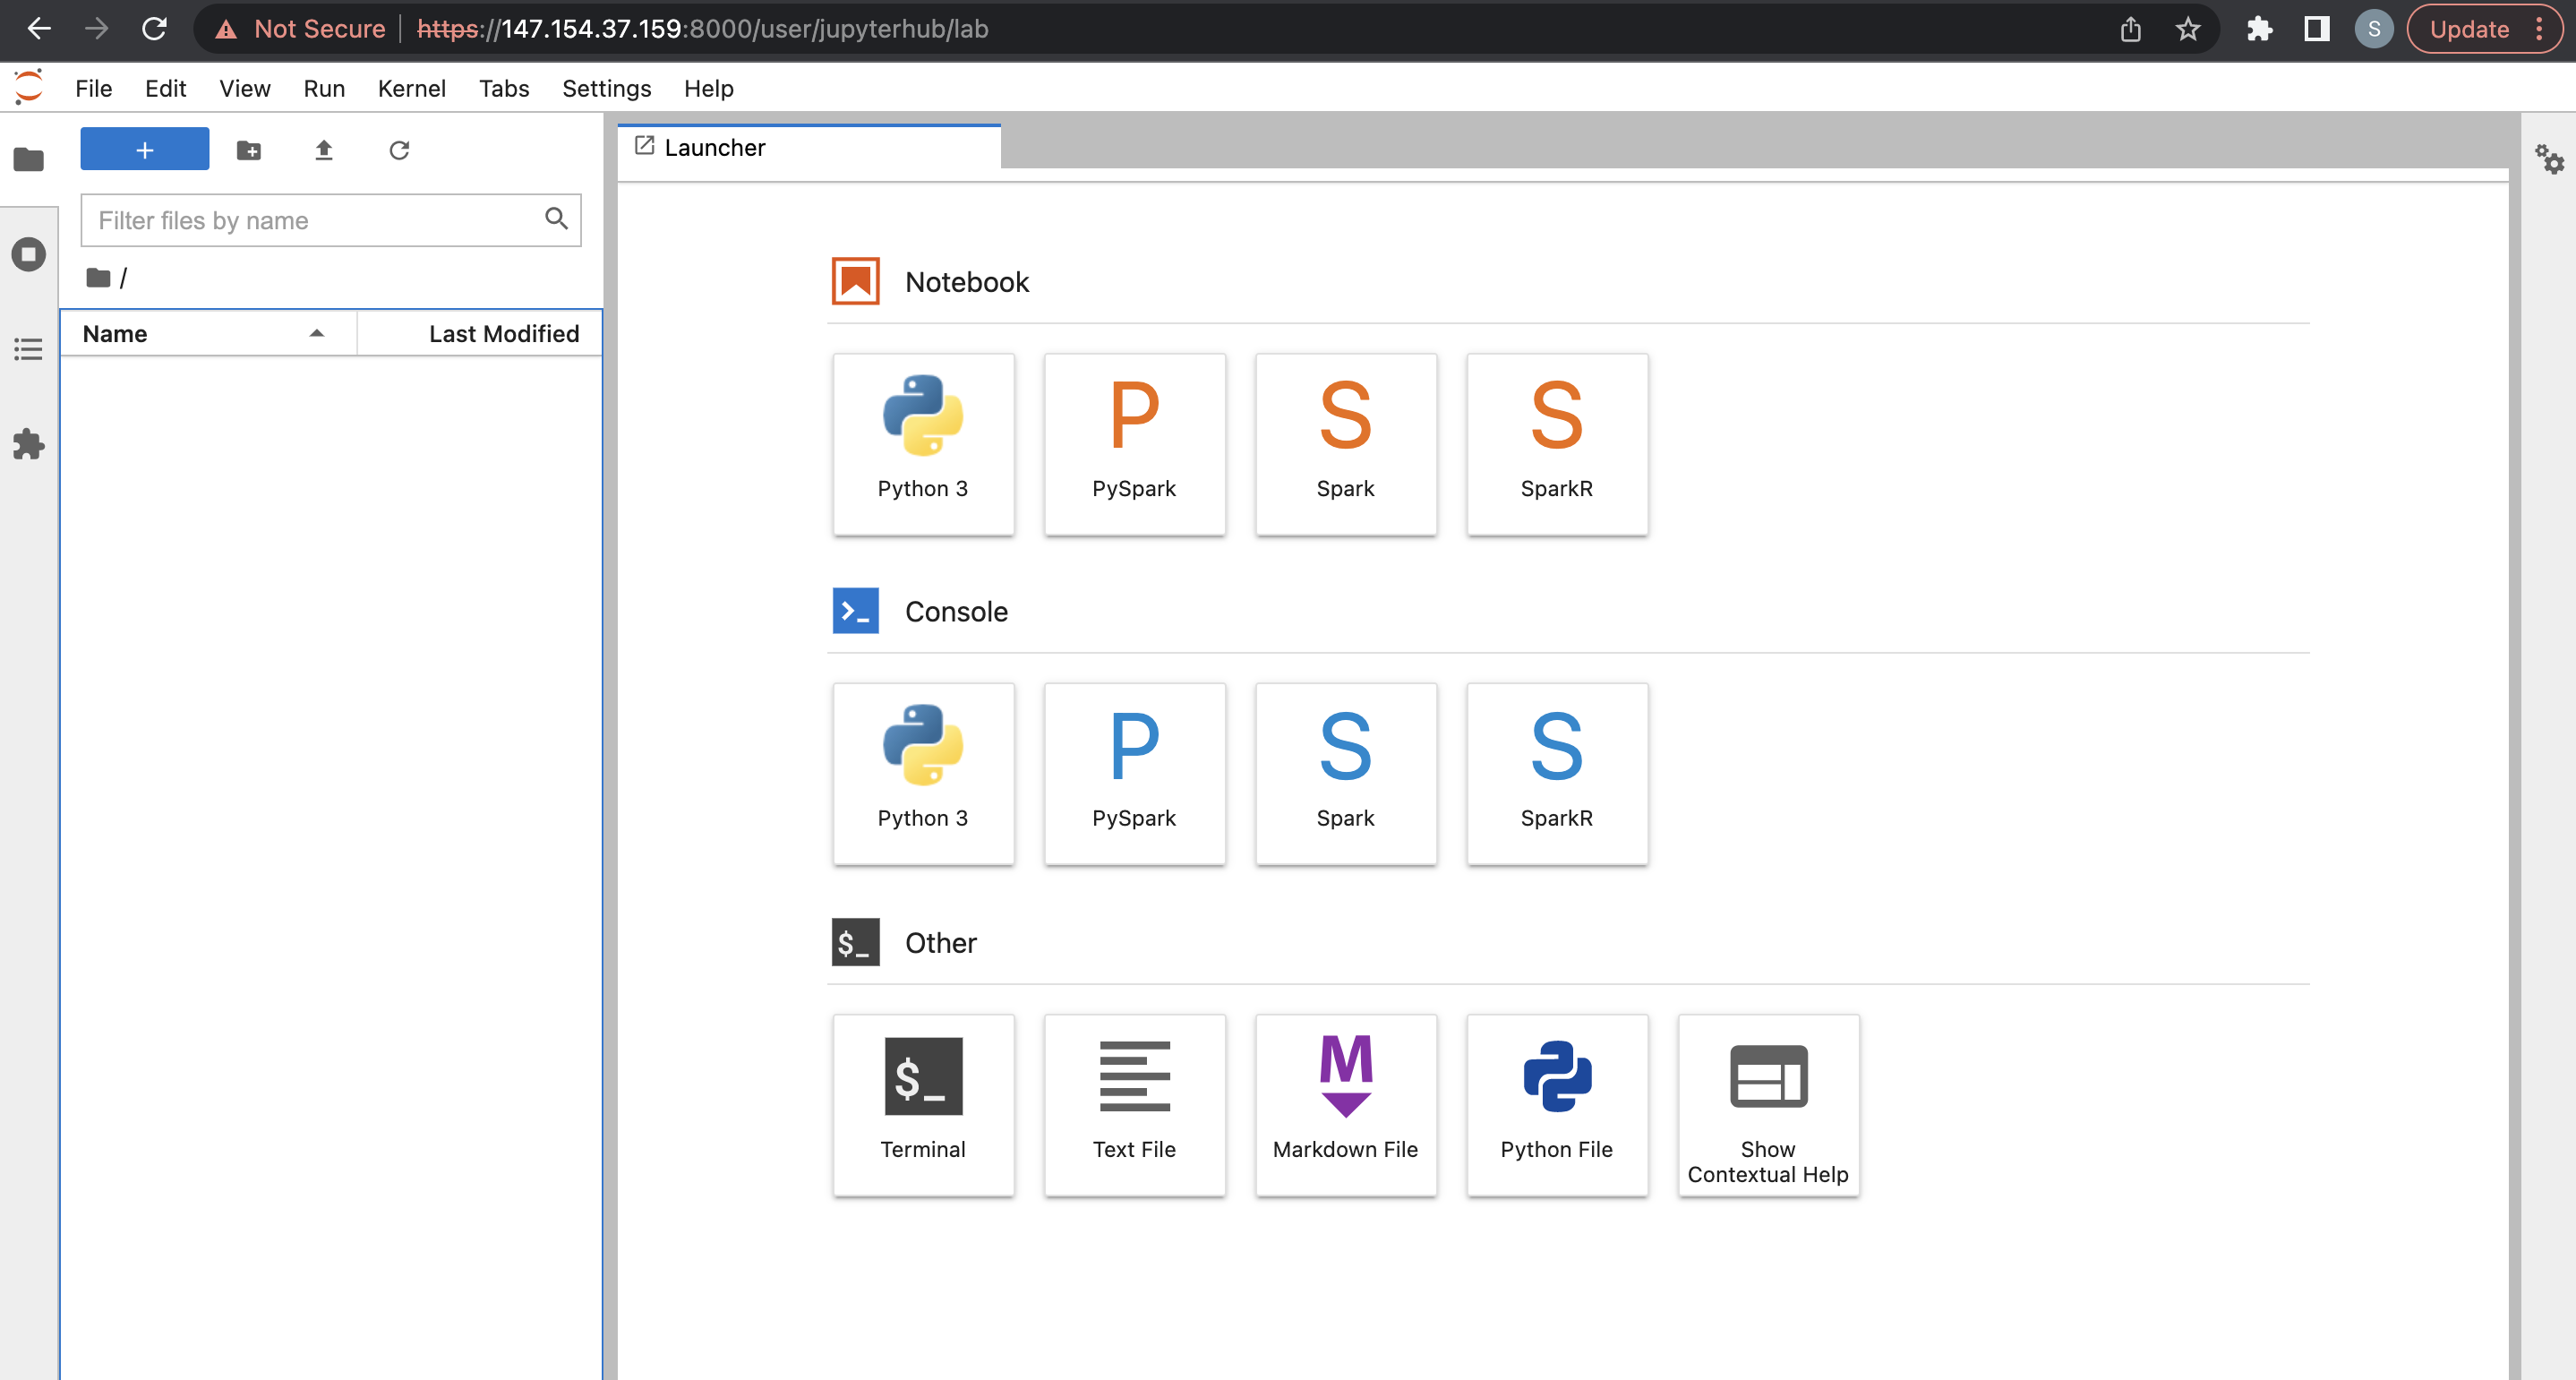Create a new Python File
The width and height of the screenshot is (2576, 1380).
tap(1556, 1104)
